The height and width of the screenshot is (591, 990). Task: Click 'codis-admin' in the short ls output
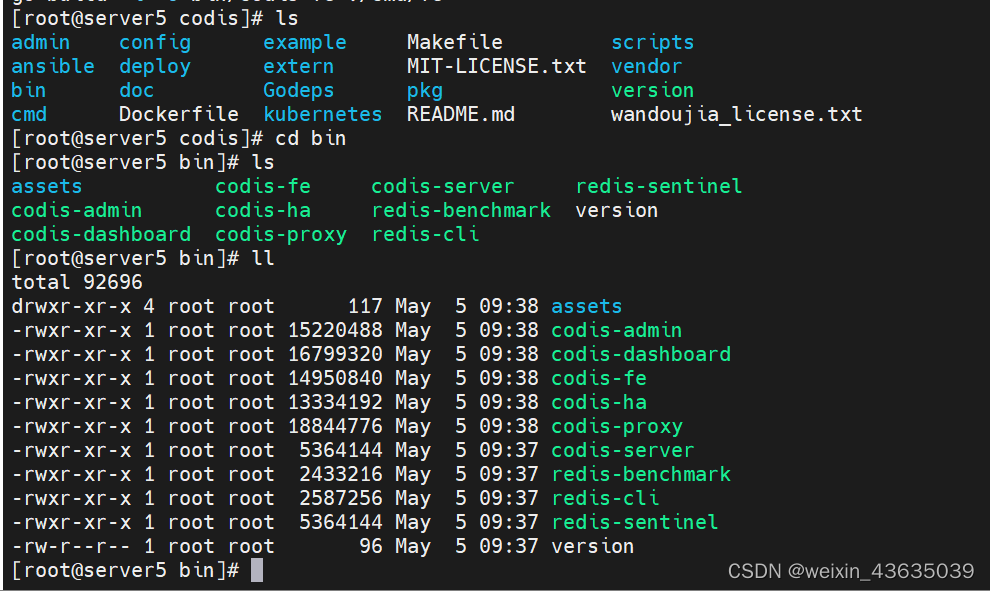(x=76, y=210)
